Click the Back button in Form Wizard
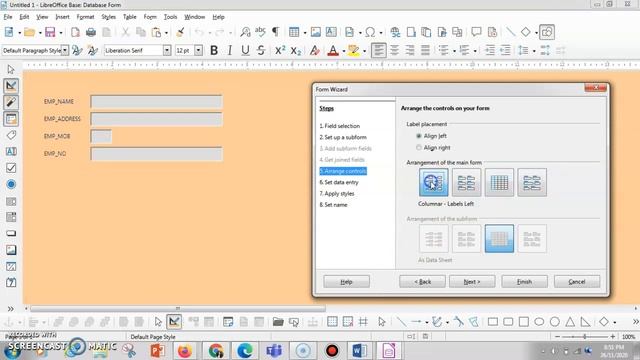The height and width of the screenshot is (360, 640). pyautogui.click(x=422, y=282)
